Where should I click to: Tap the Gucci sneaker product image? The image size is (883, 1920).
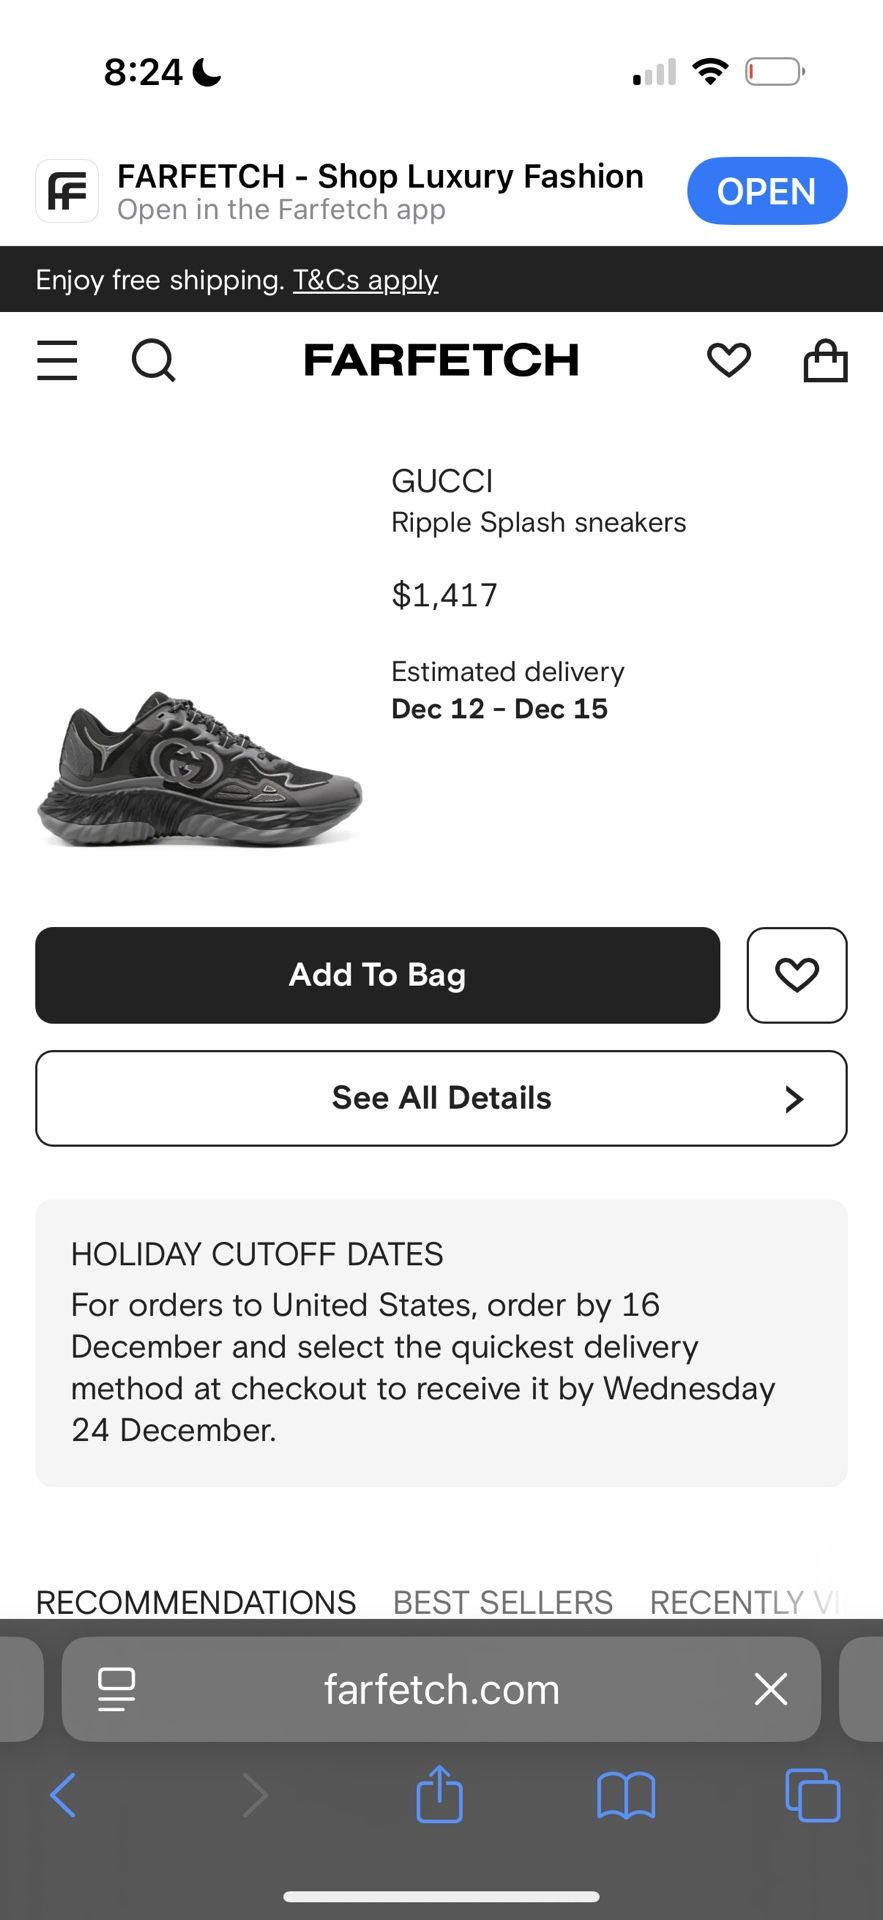tap(200, 768)
